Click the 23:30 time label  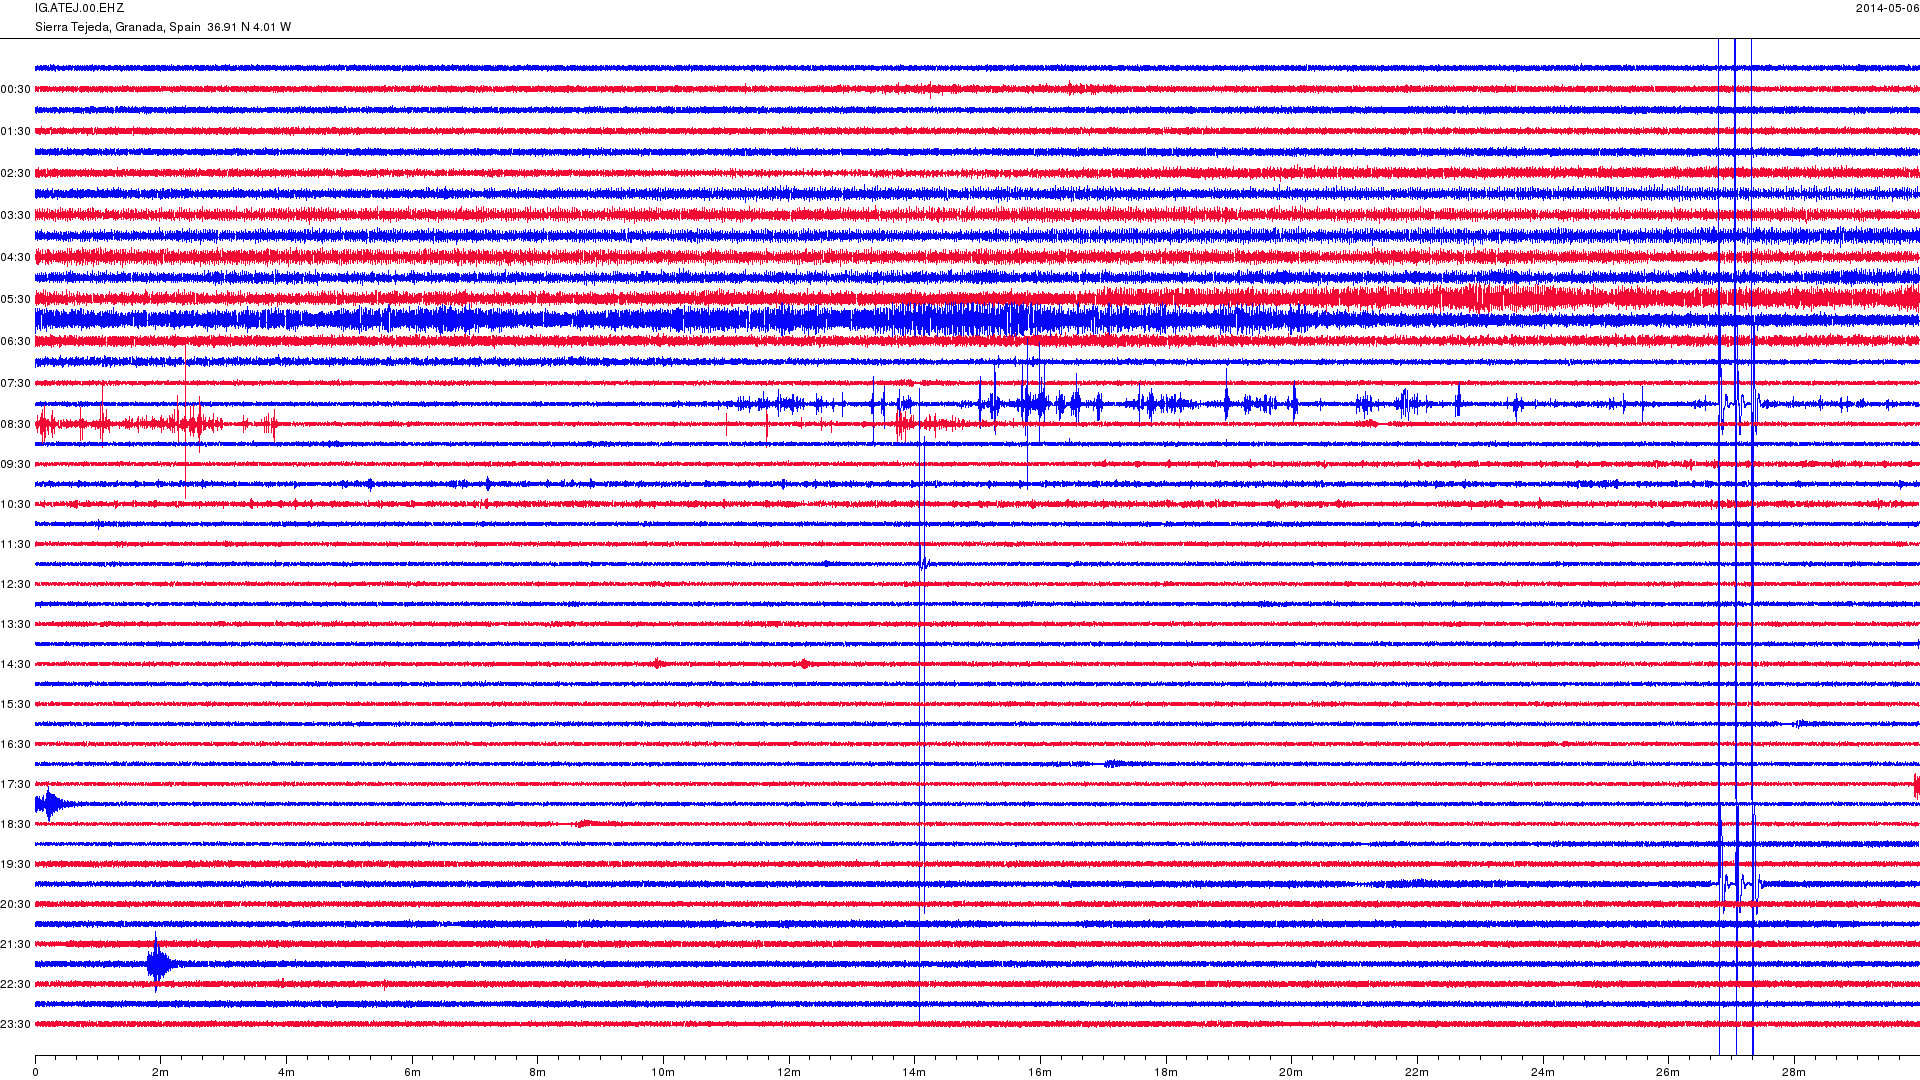(15, 1024)
